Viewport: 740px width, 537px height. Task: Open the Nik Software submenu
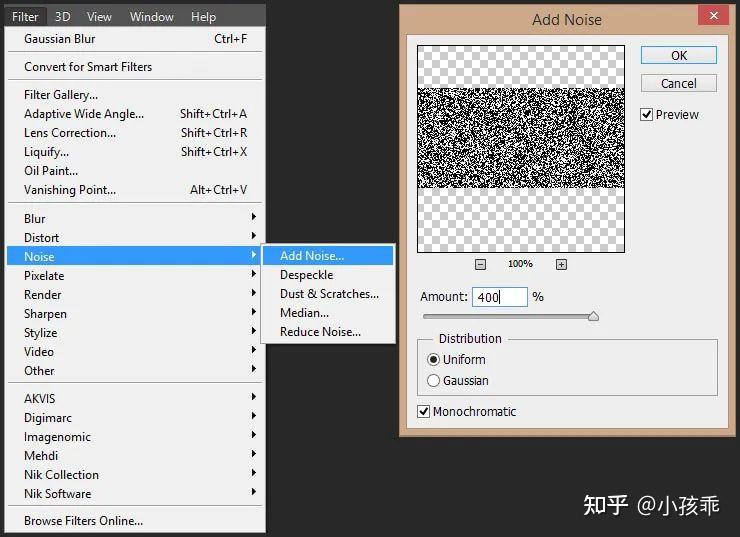pos(135,494)
